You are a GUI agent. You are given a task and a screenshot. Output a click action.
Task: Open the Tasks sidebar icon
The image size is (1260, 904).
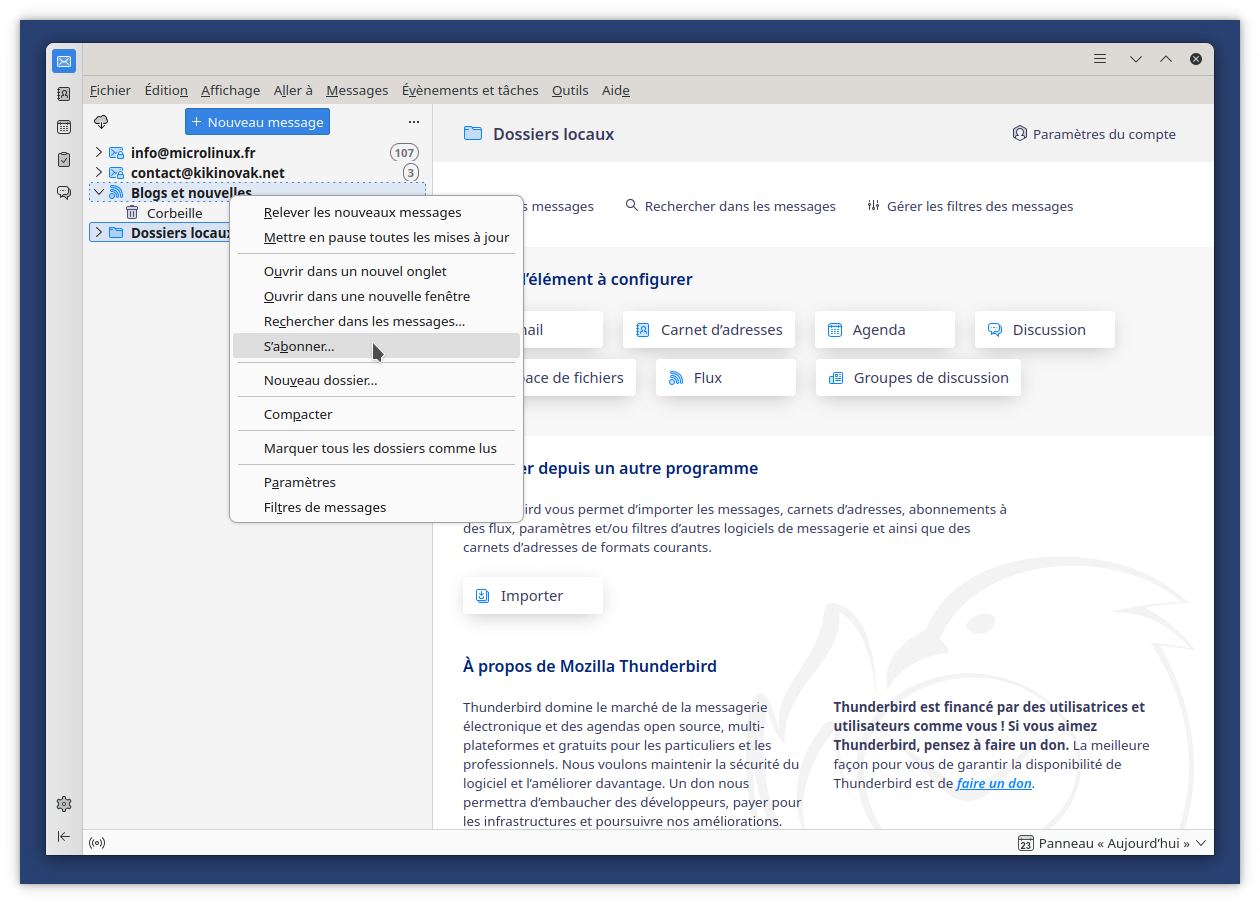coord(64,159)
